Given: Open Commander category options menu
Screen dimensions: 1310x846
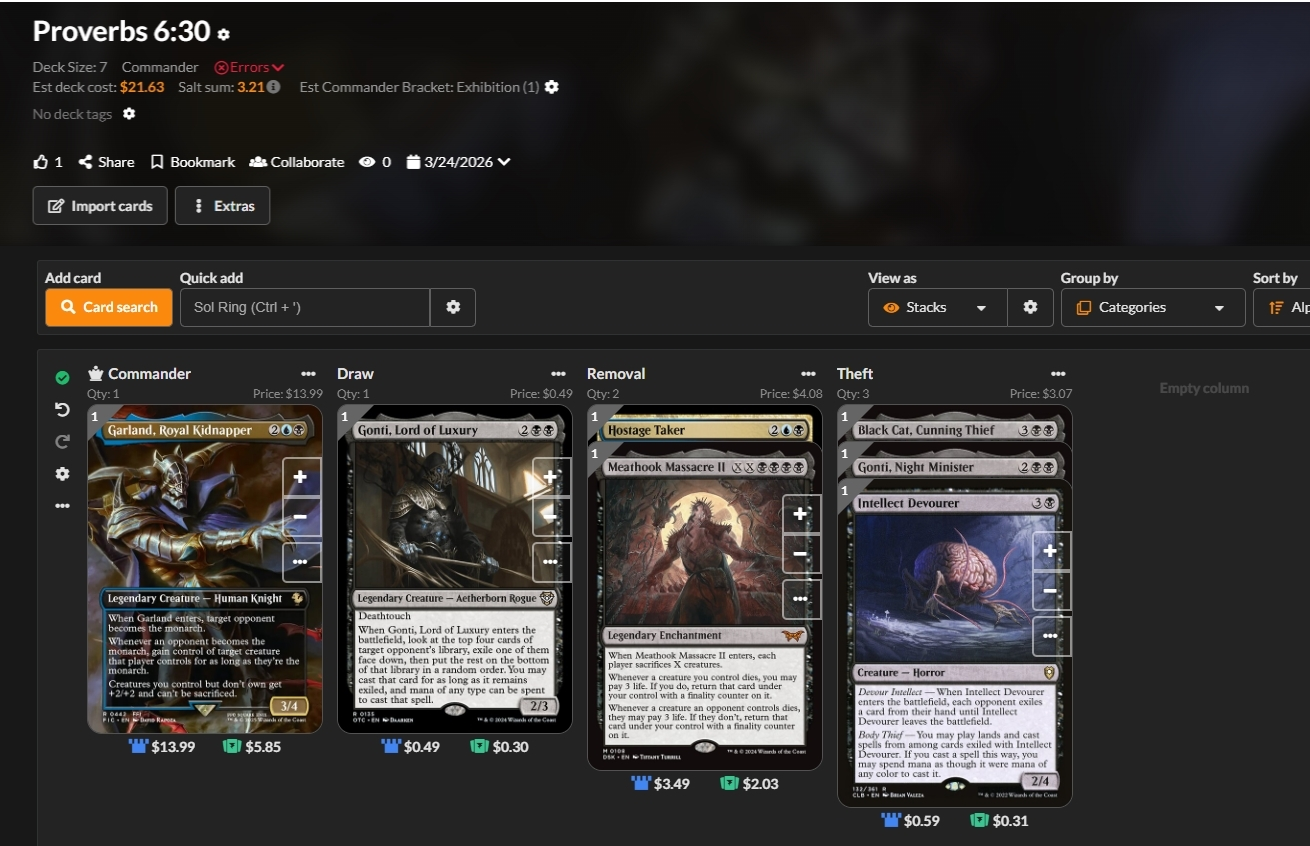Looking at the screenshot, I should pos(308,374).
